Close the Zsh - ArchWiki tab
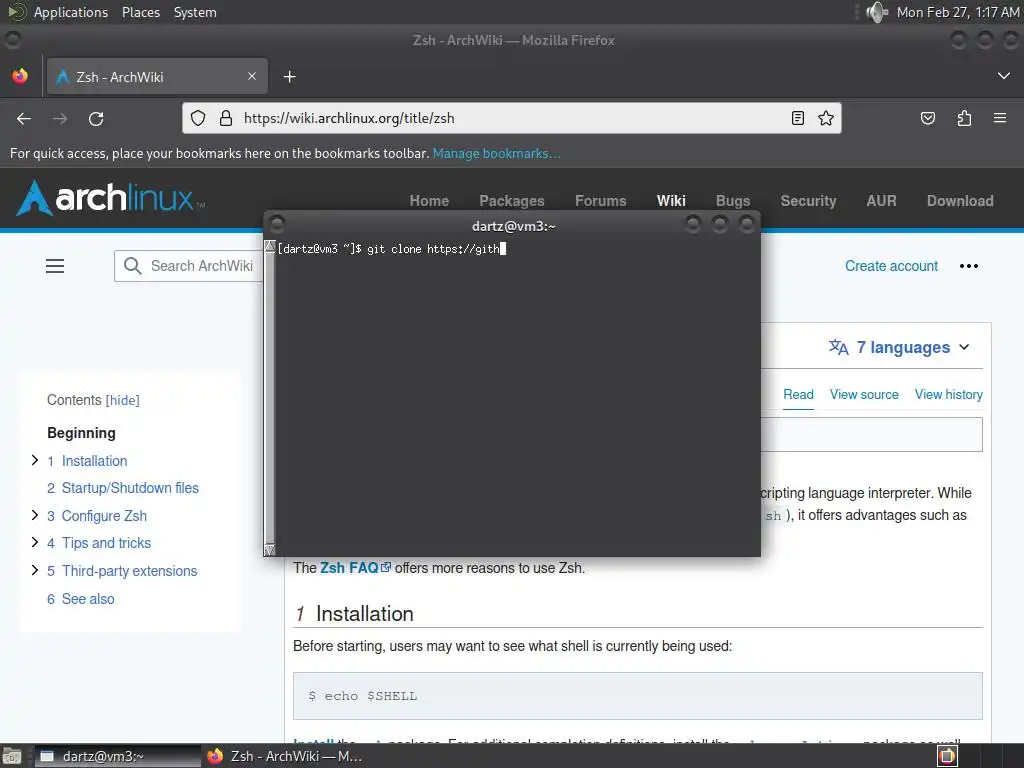 (252, 76)
